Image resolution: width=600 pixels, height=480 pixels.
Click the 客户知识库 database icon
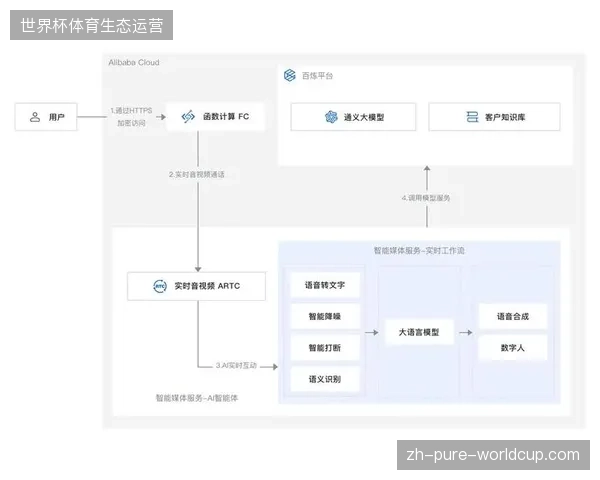472,117
